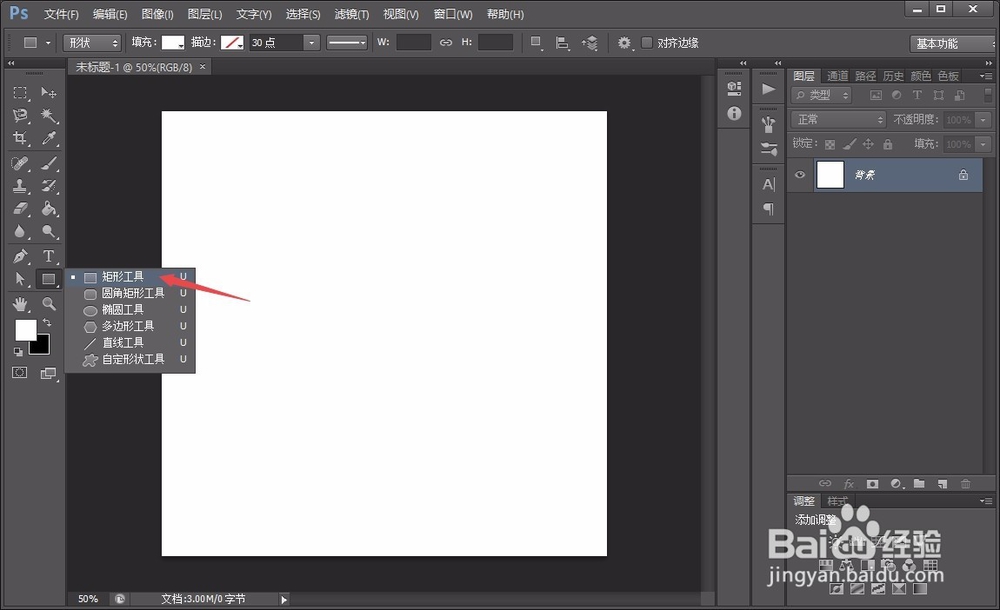Select the Move tool

(48, 93)
